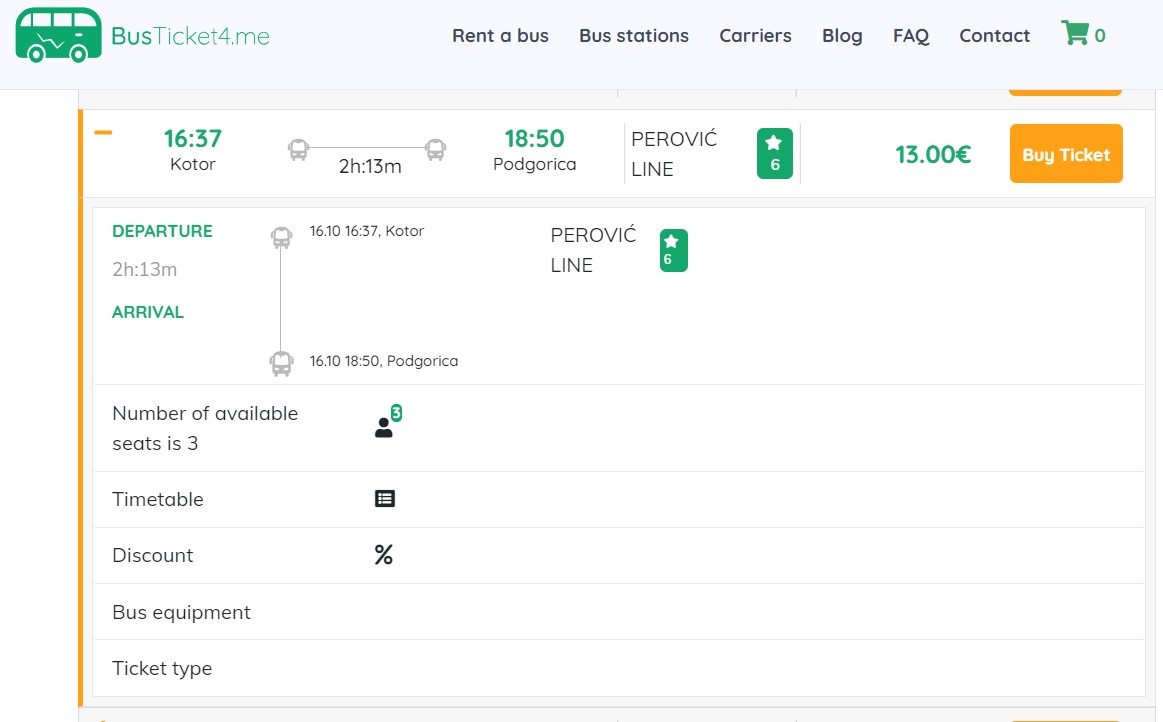Screen dimensions: 1163x722
Task: Click the DEPARTURE label
Action: [162, 231]
